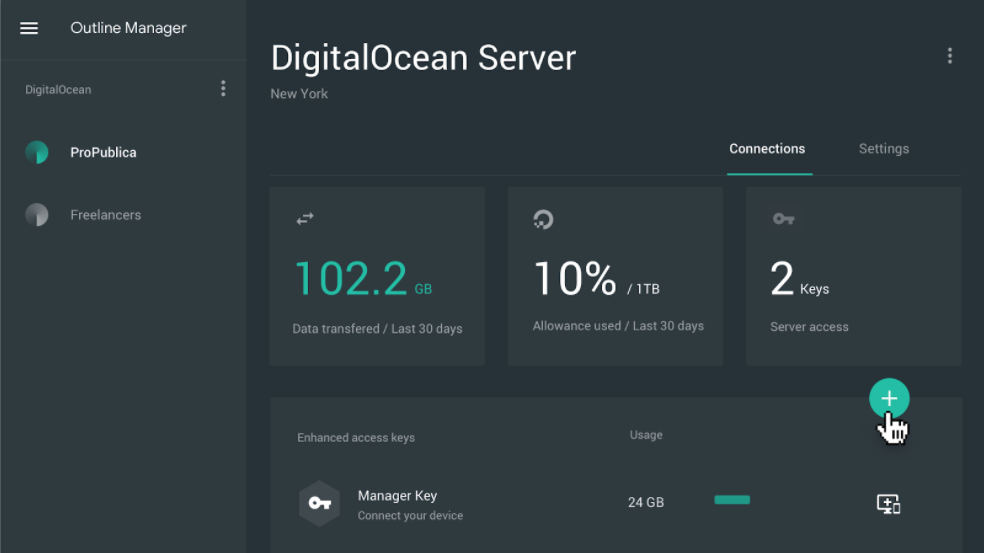Switch to the Connections tab
Screen dimensions: 984x553
pos(767,149)
